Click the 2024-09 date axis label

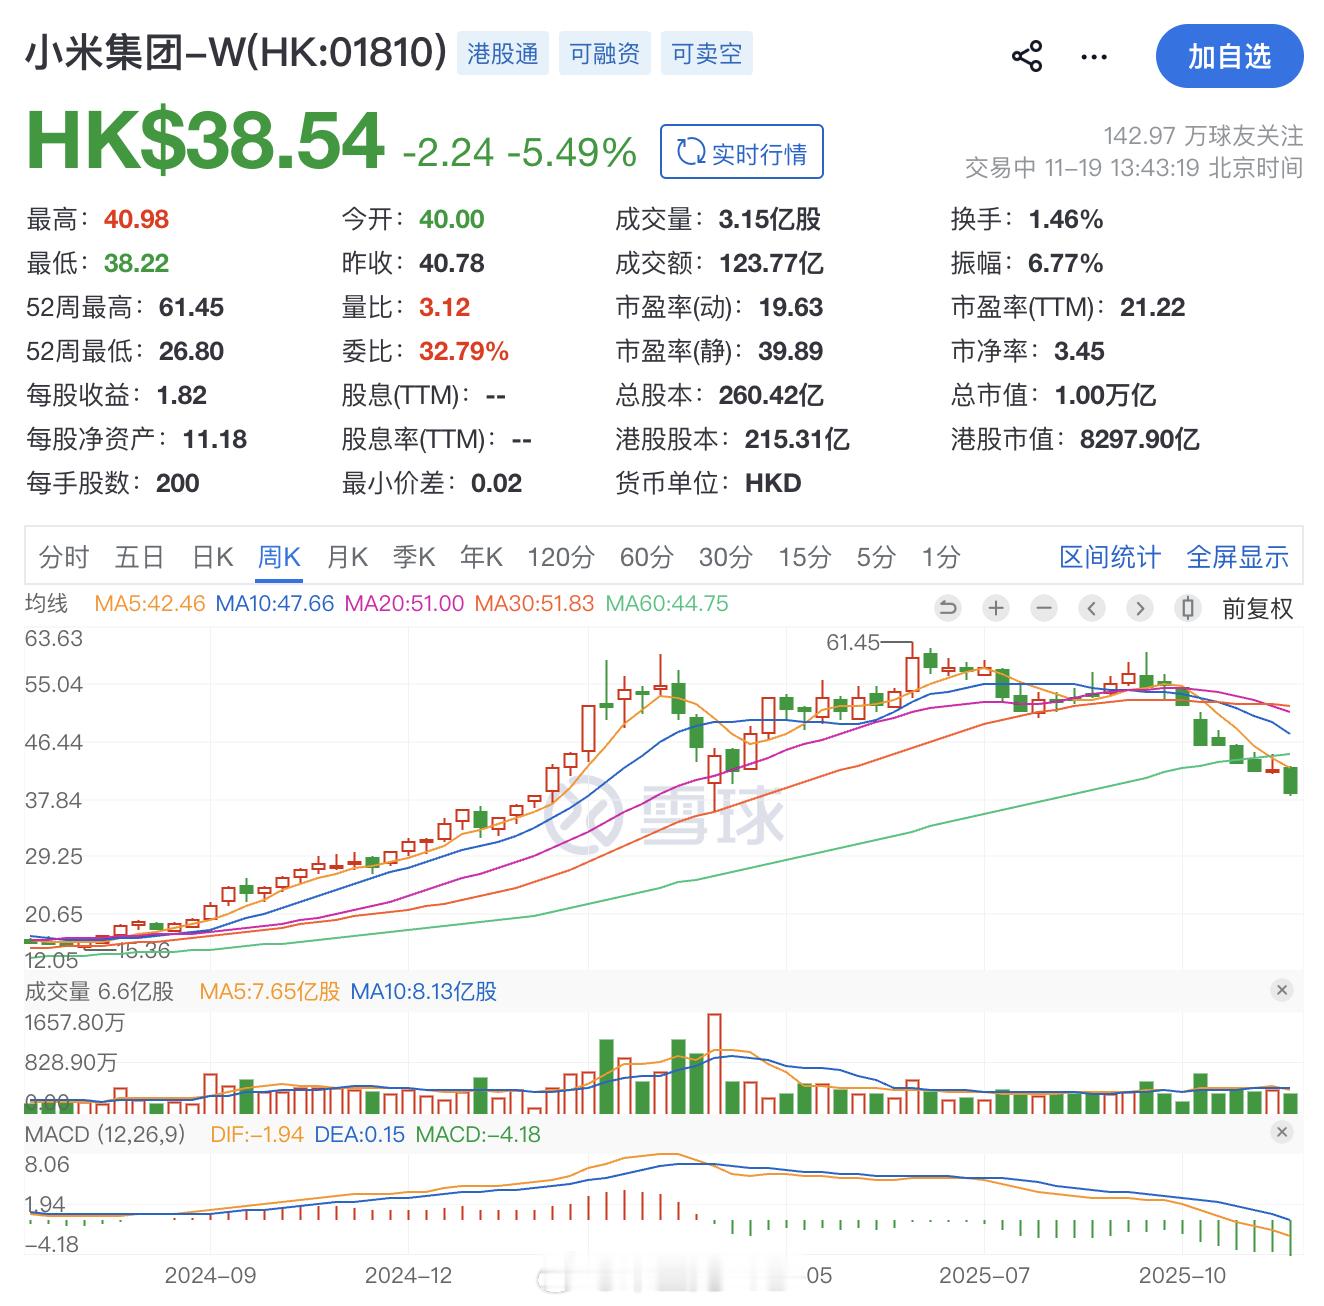[210, 1275]
